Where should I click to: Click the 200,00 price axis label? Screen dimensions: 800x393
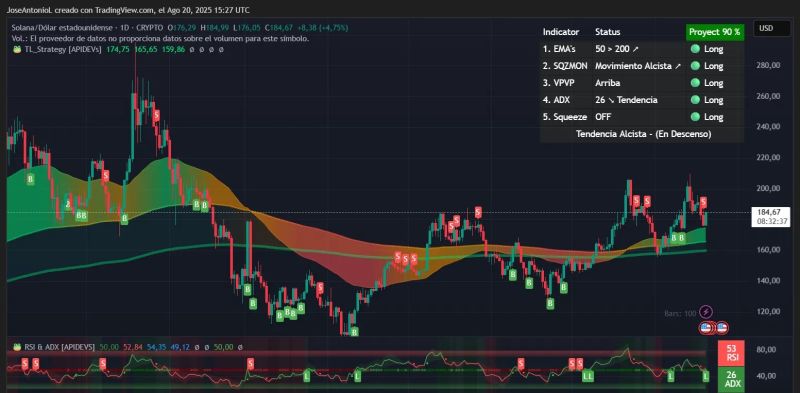point(768,188)
